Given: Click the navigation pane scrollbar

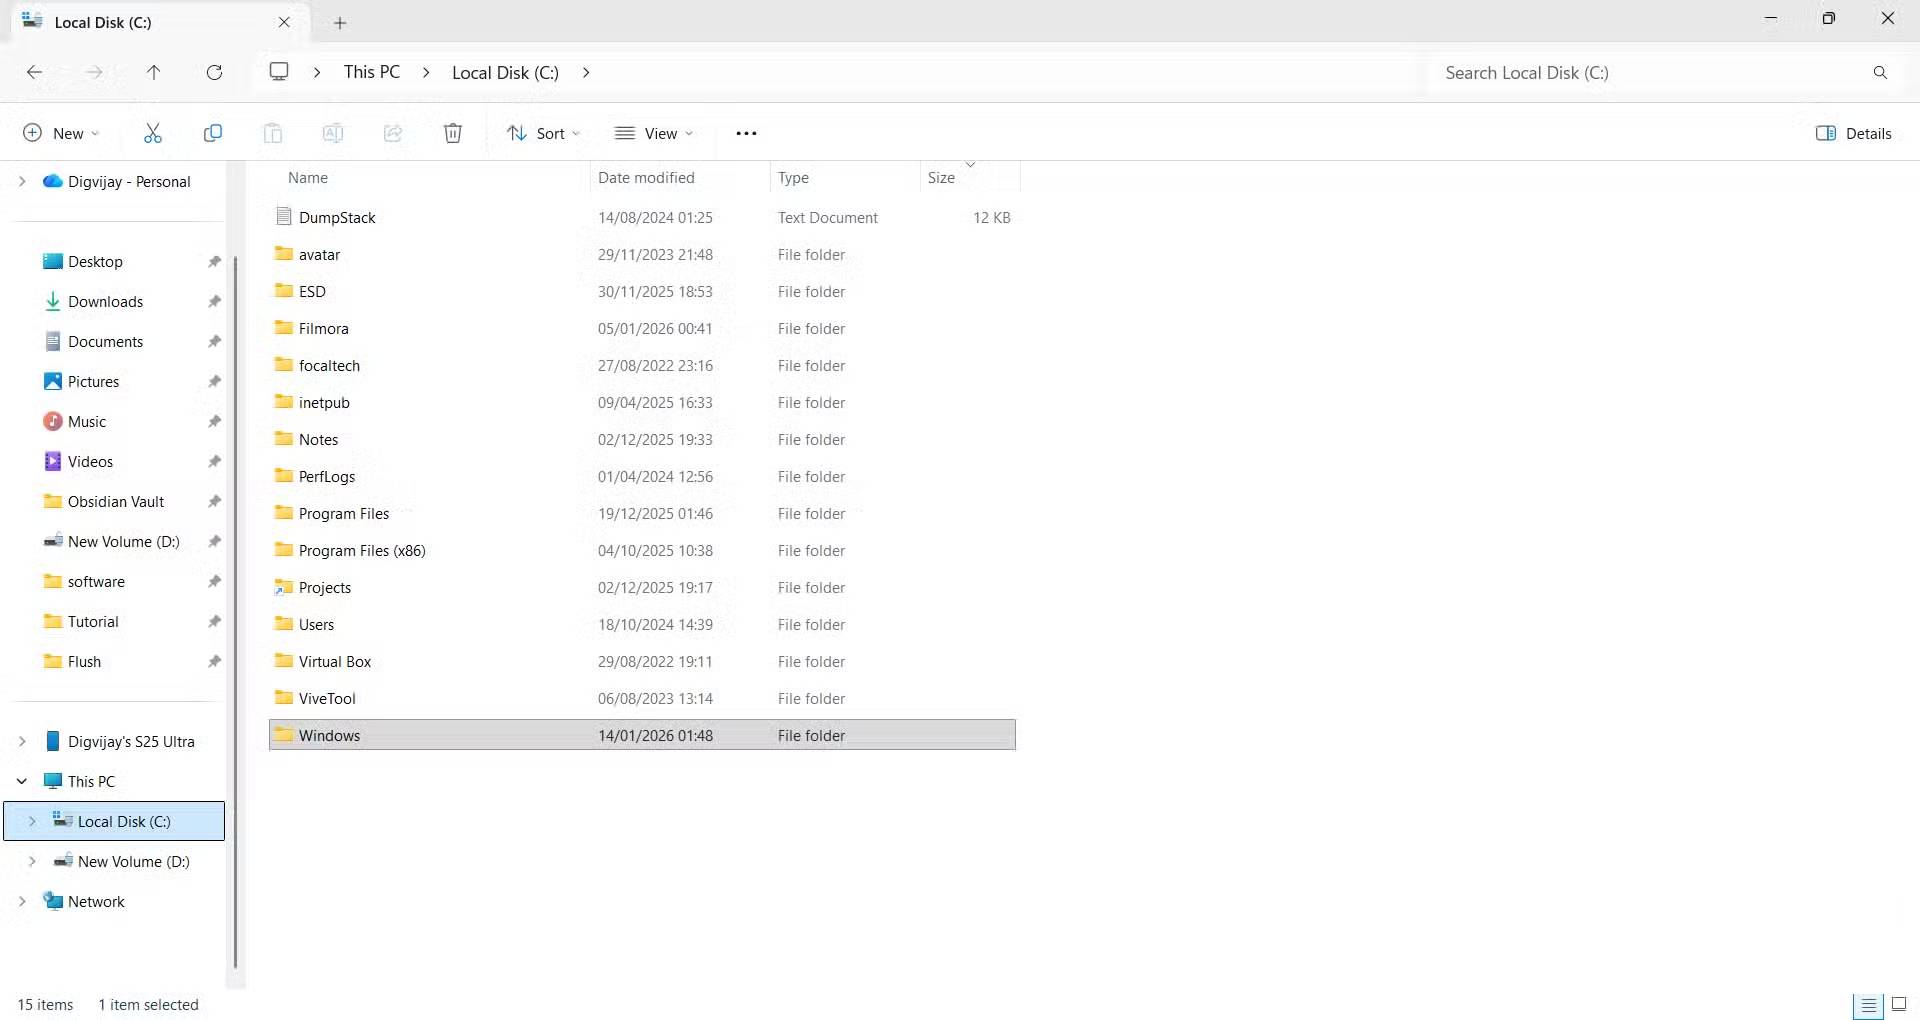Looking at the screenshot, I should pyautogui.click(x=236, y=612).
